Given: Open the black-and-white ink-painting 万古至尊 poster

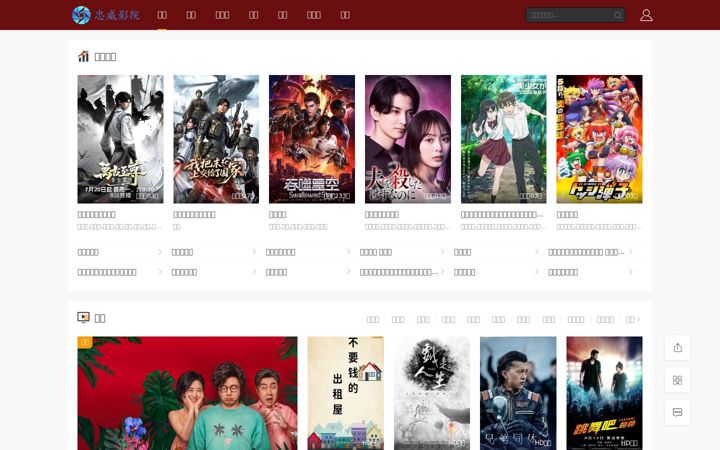Looking at the screenshot, I should click(120, 139).
